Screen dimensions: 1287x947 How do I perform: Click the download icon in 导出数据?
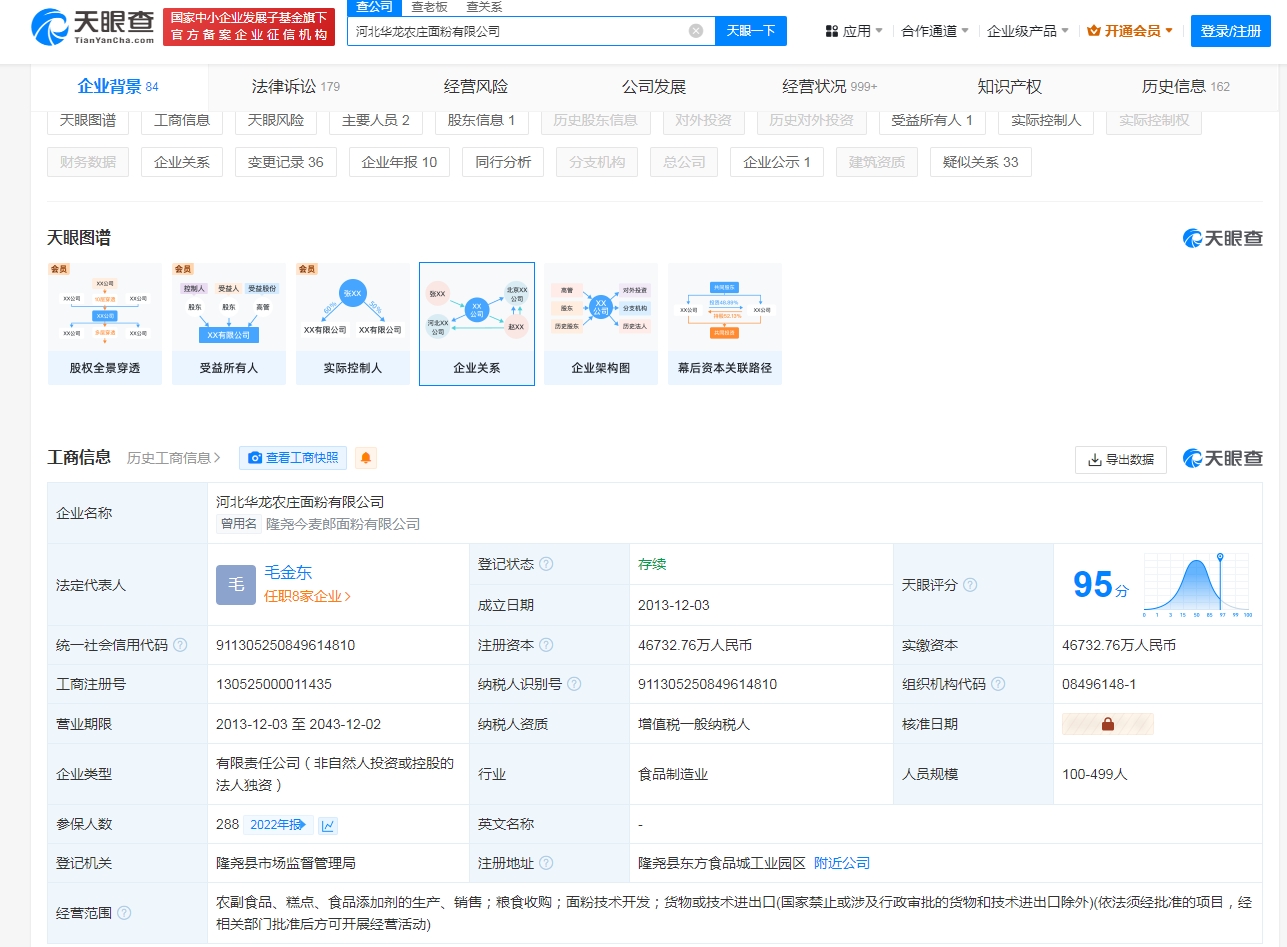point(1094,460)
